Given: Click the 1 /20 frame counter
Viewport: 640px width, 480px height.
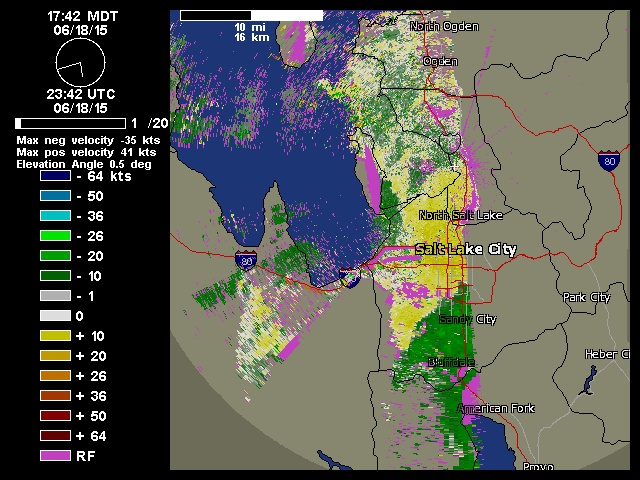Looking at the screenshot, I should click(150, 123).
